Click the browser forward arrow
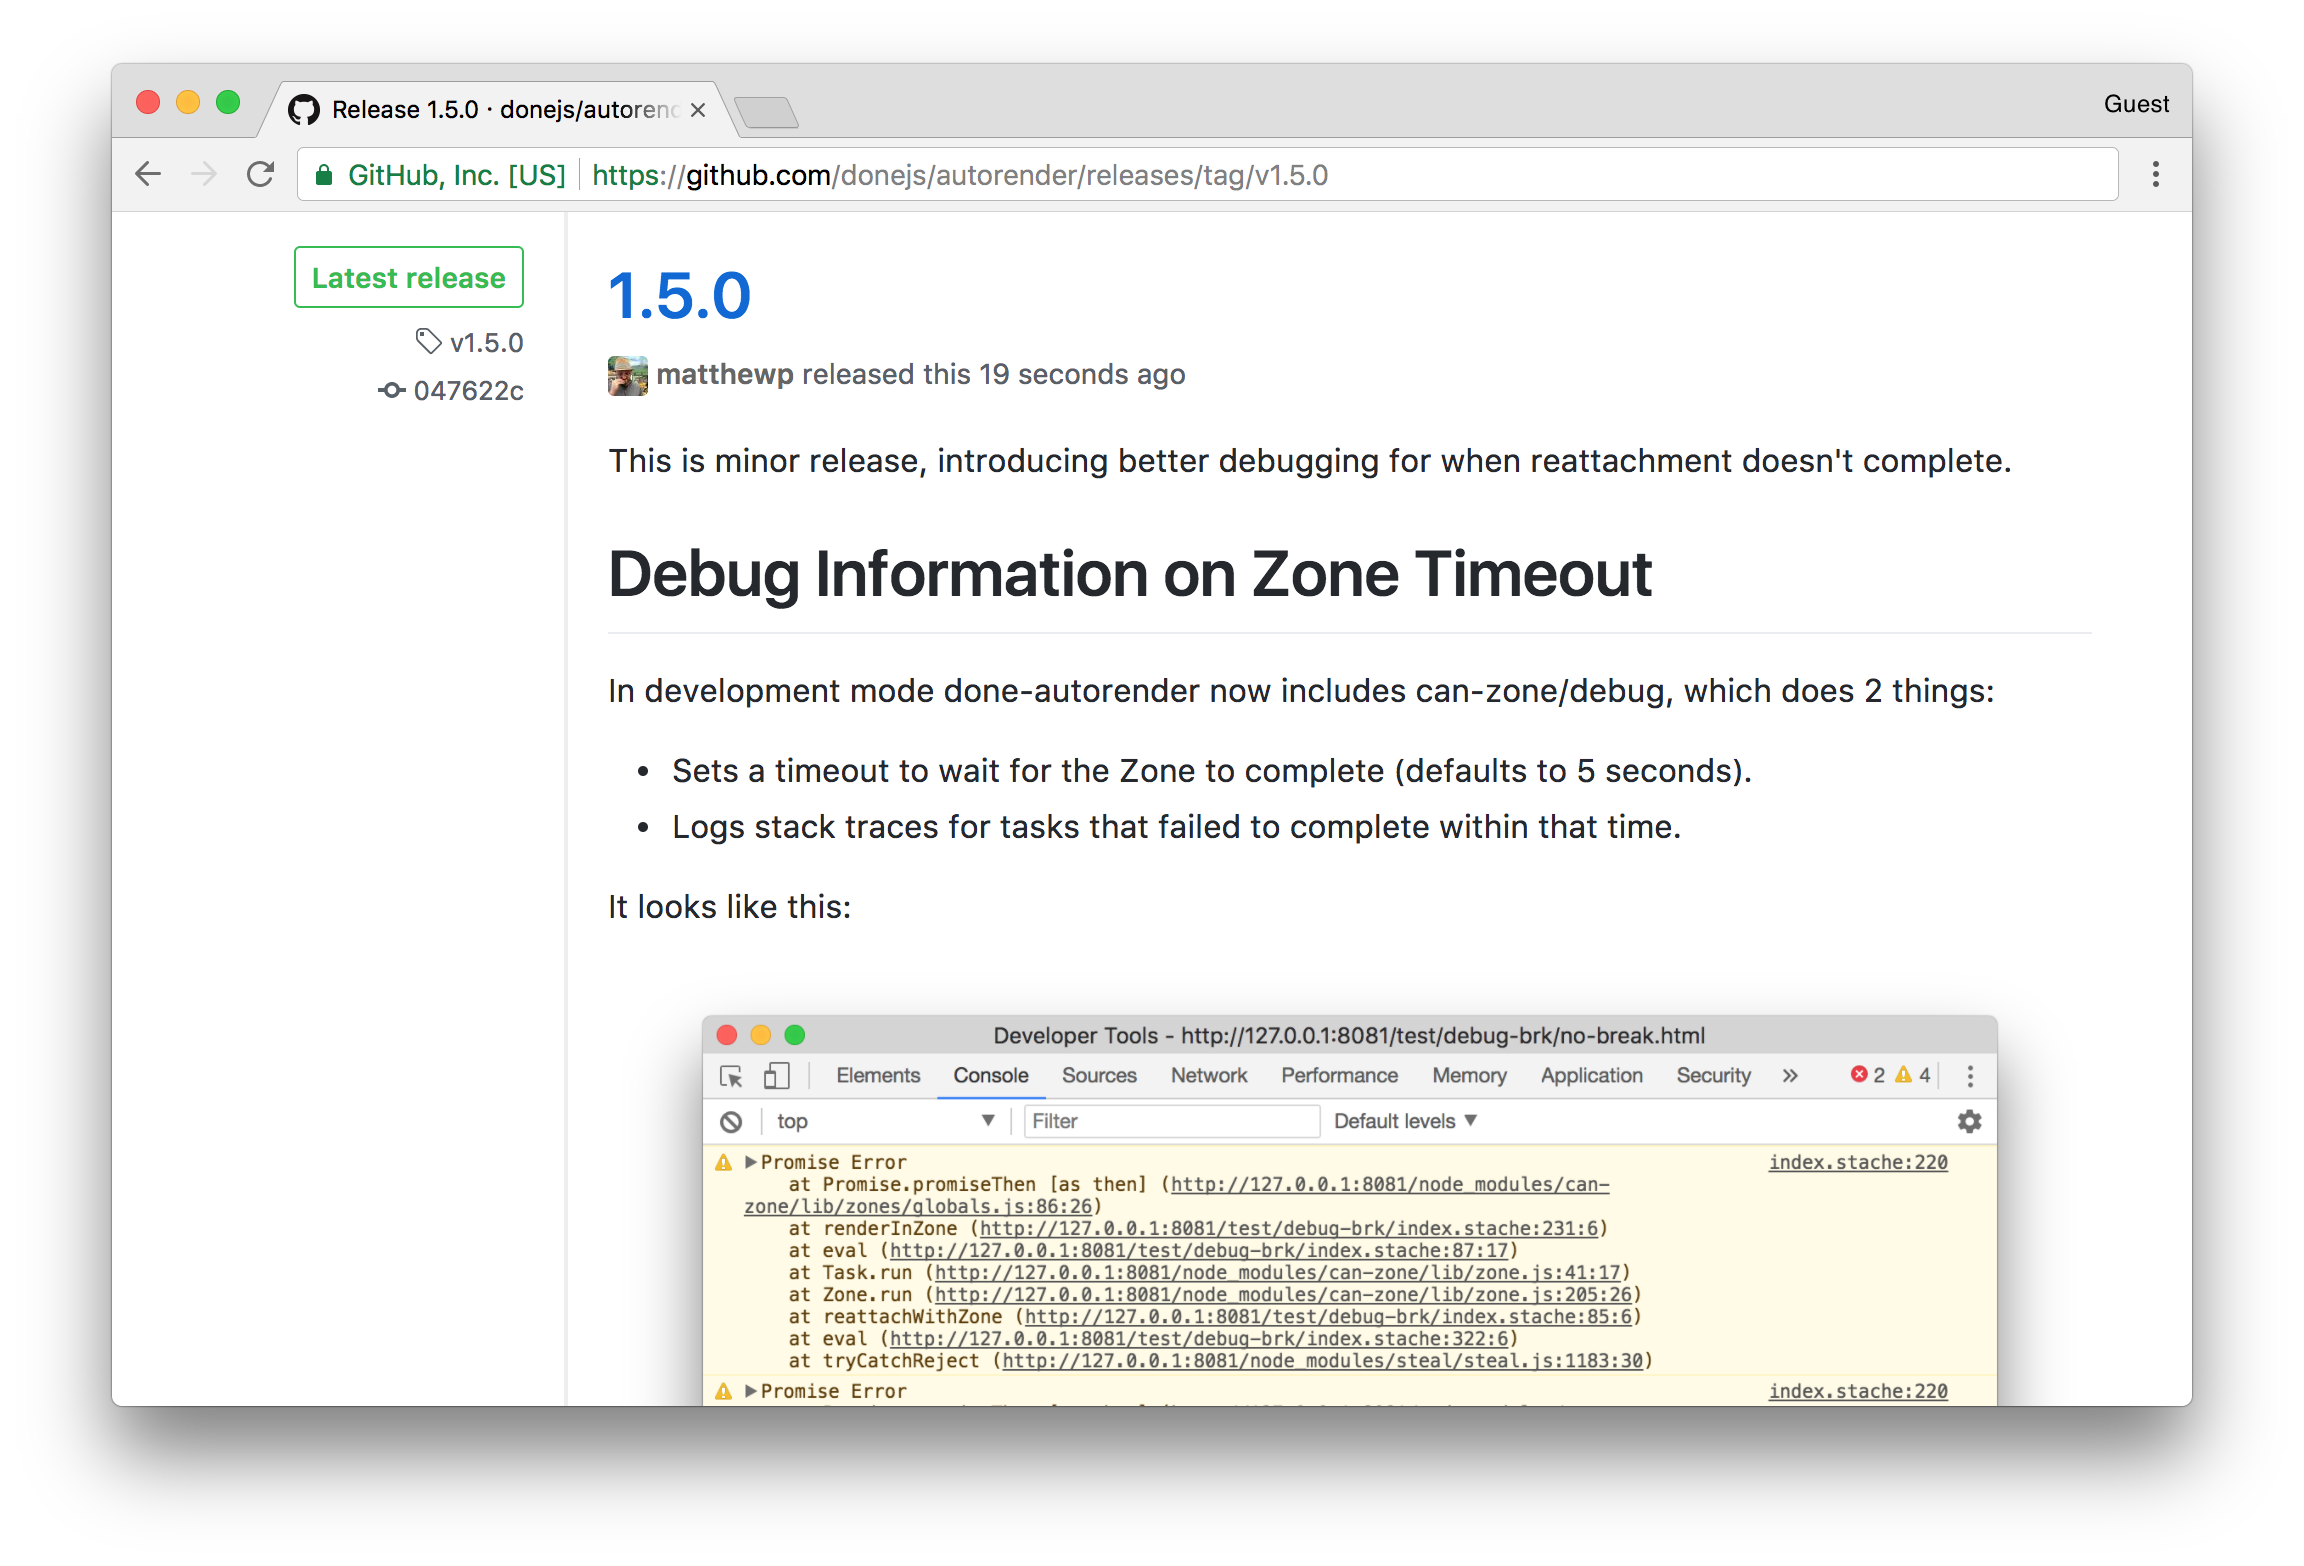 click(x=204, y=174)
